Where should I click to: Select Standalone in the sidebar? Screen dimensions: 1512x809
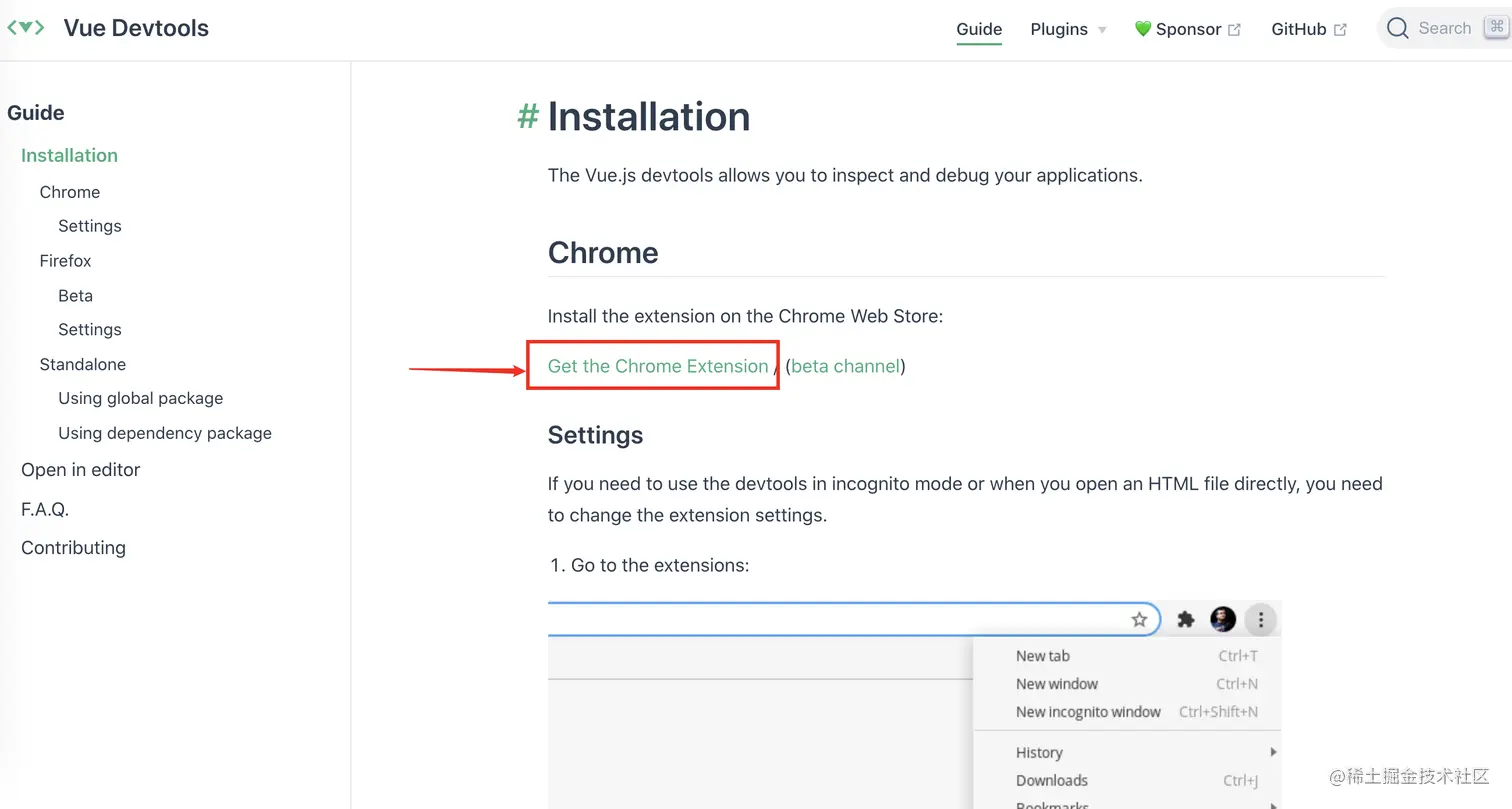[82, 365]
